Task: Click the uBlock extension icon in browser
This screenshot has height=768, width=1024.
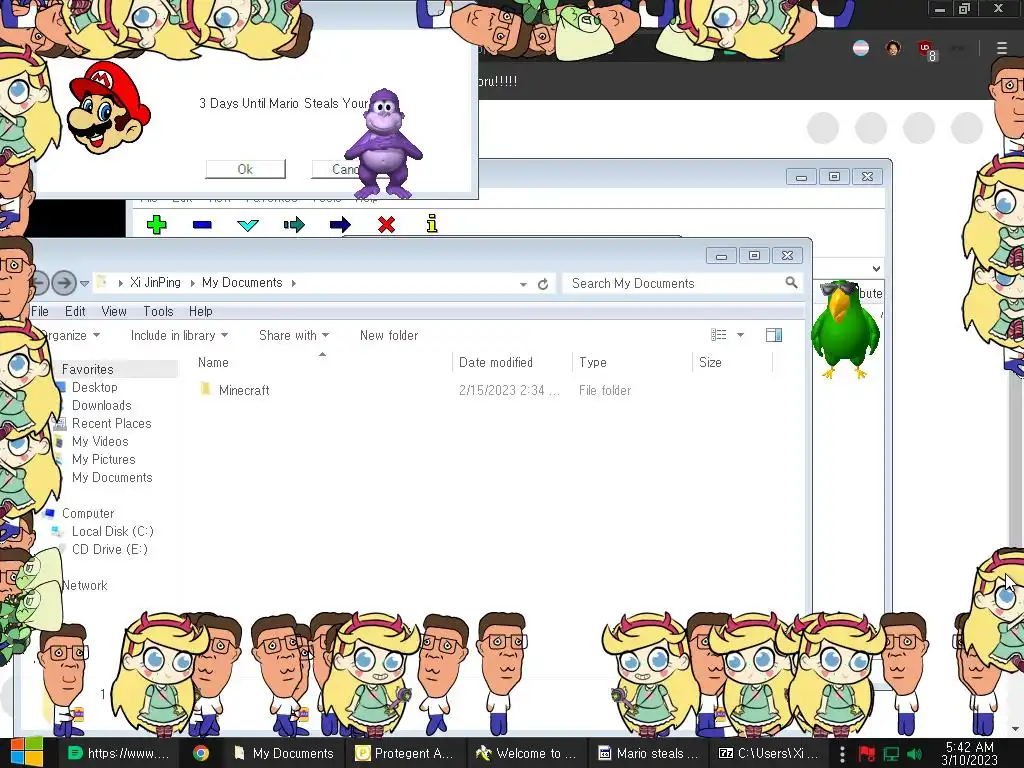Action: tap(926, 50)
